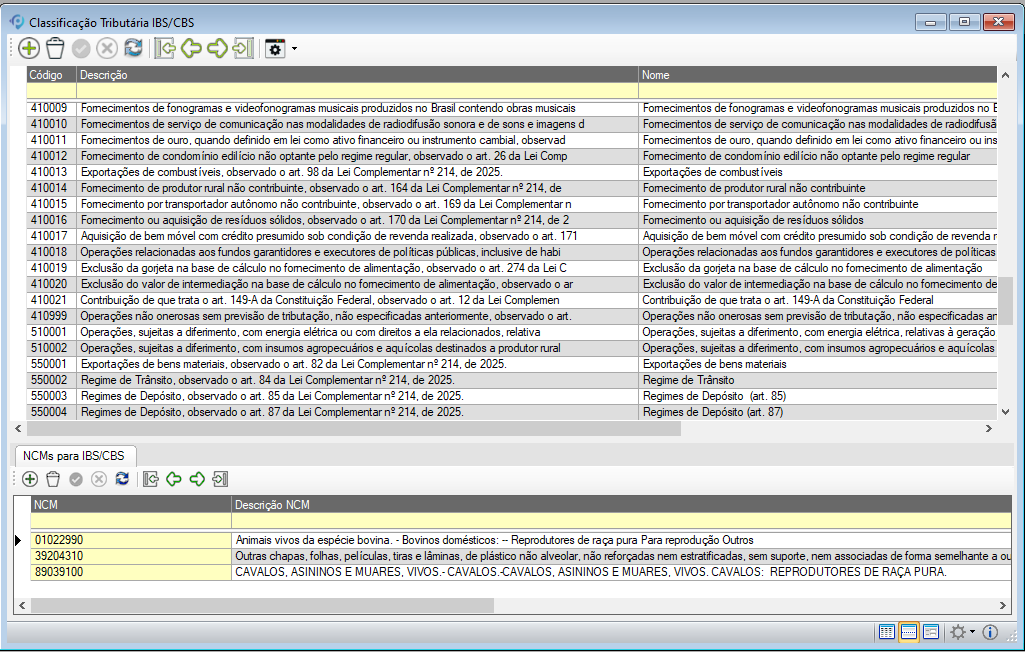Select the Regime de Trânsito name cell
The image size is (1025, 652).
point(818,380)
